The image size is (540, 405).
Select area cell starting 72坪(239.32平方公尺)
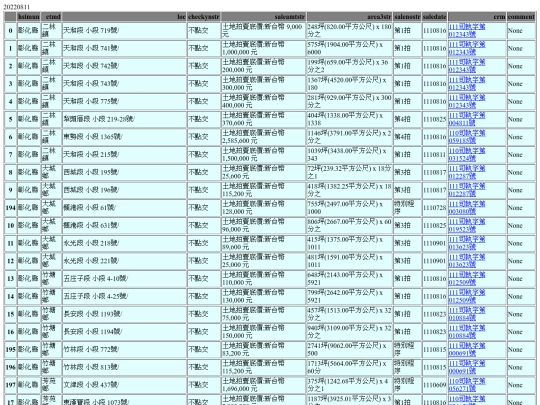pyautogui.click(x=350, y=172)
